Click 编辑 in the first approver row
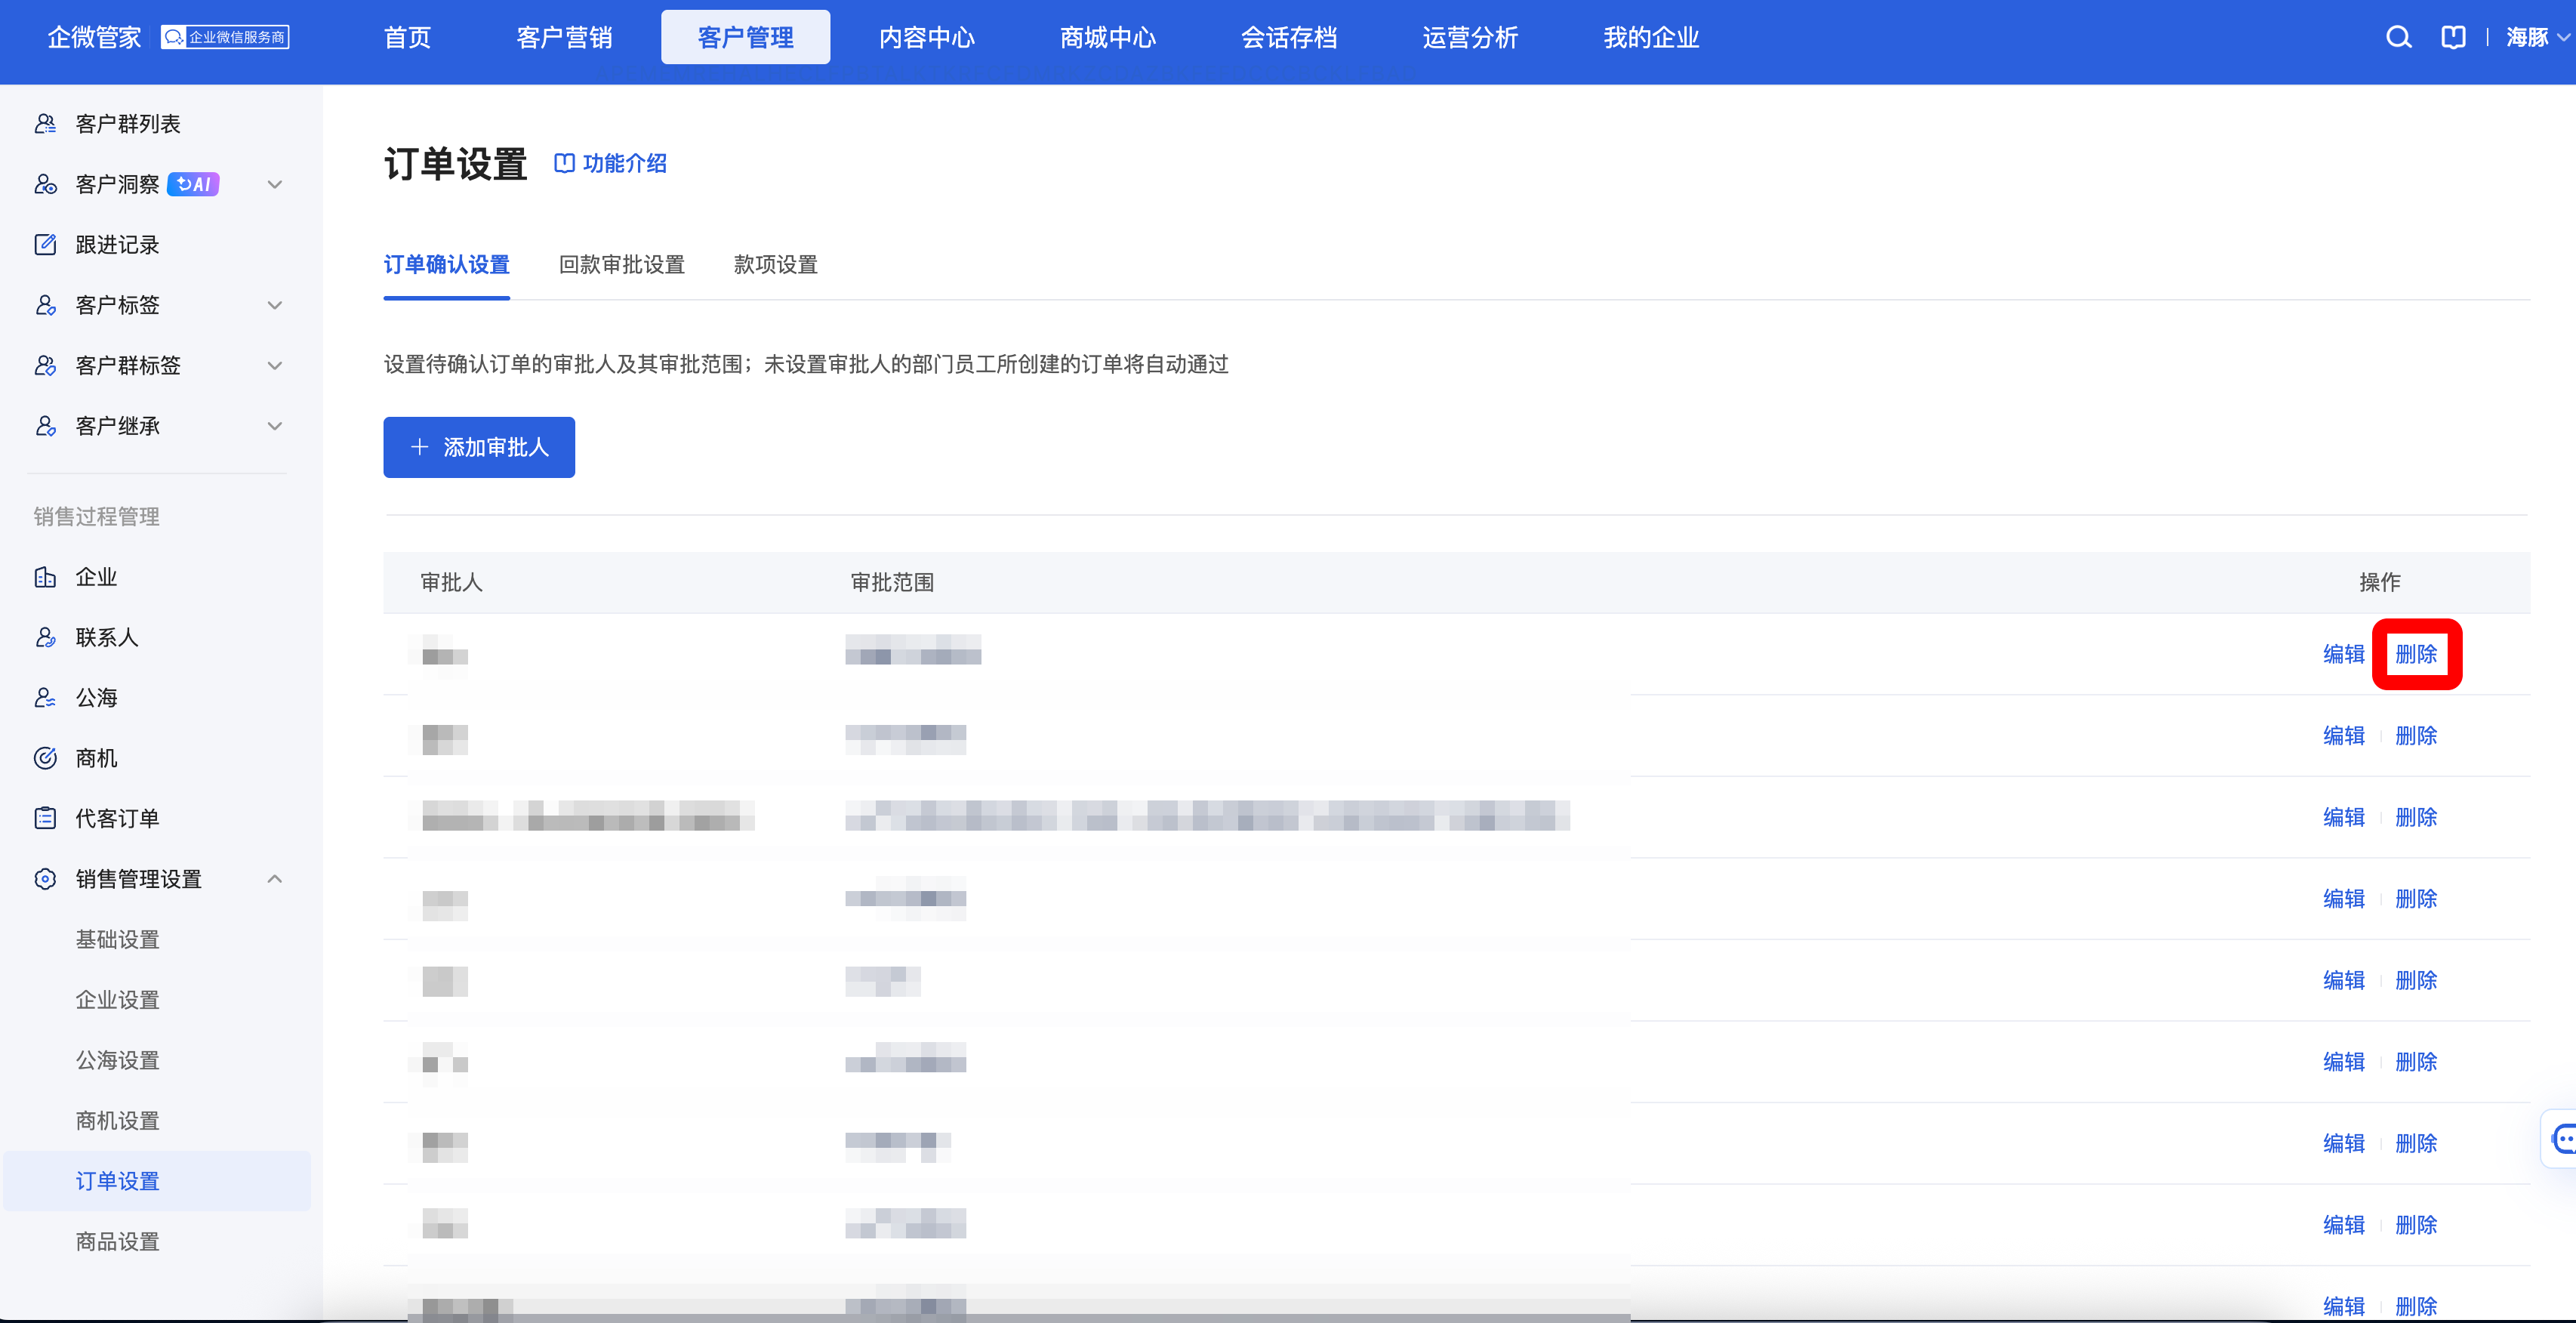Image resolution: width=2576 pixels, height=1323 pixels. click(x=2343, y=654)
